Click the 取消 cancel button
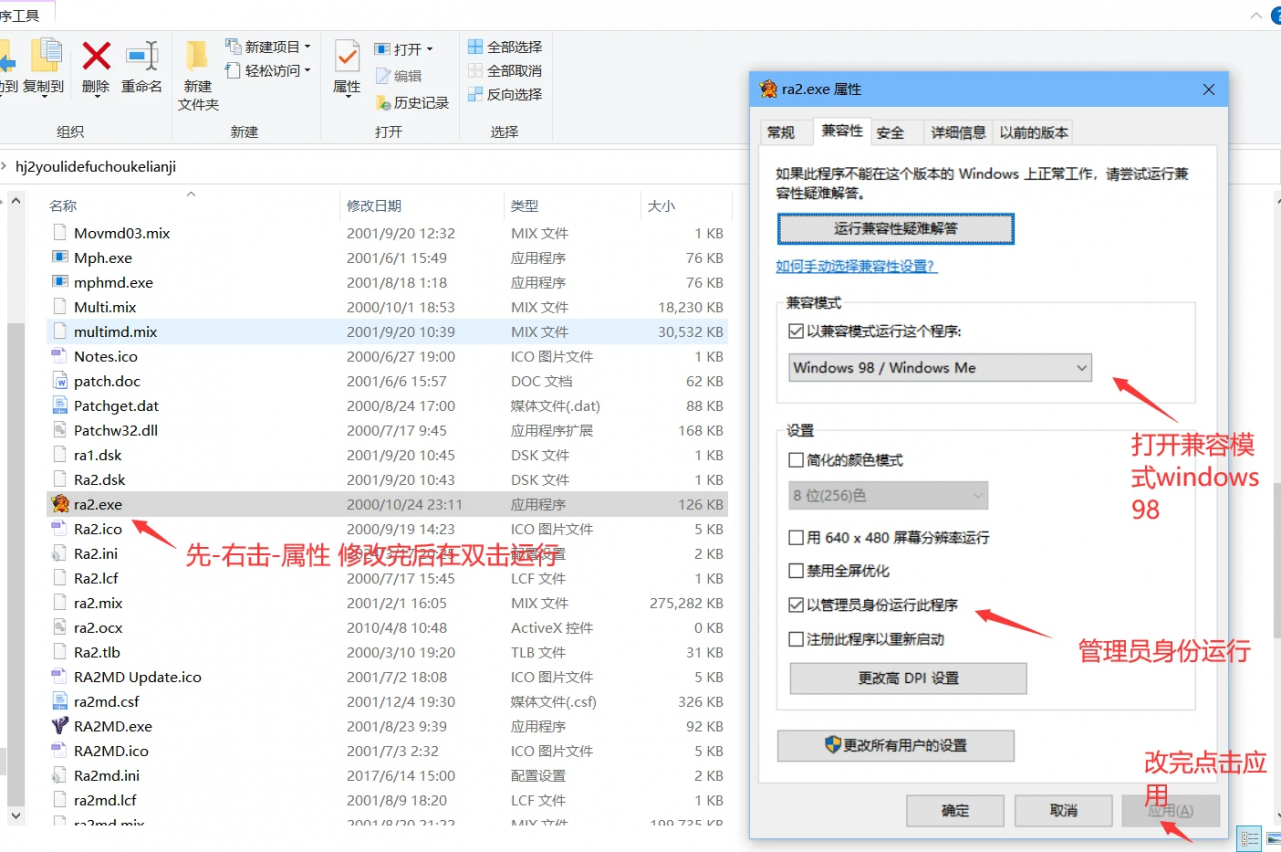This screenshot has height=852, width=1281. point(1063,811)
